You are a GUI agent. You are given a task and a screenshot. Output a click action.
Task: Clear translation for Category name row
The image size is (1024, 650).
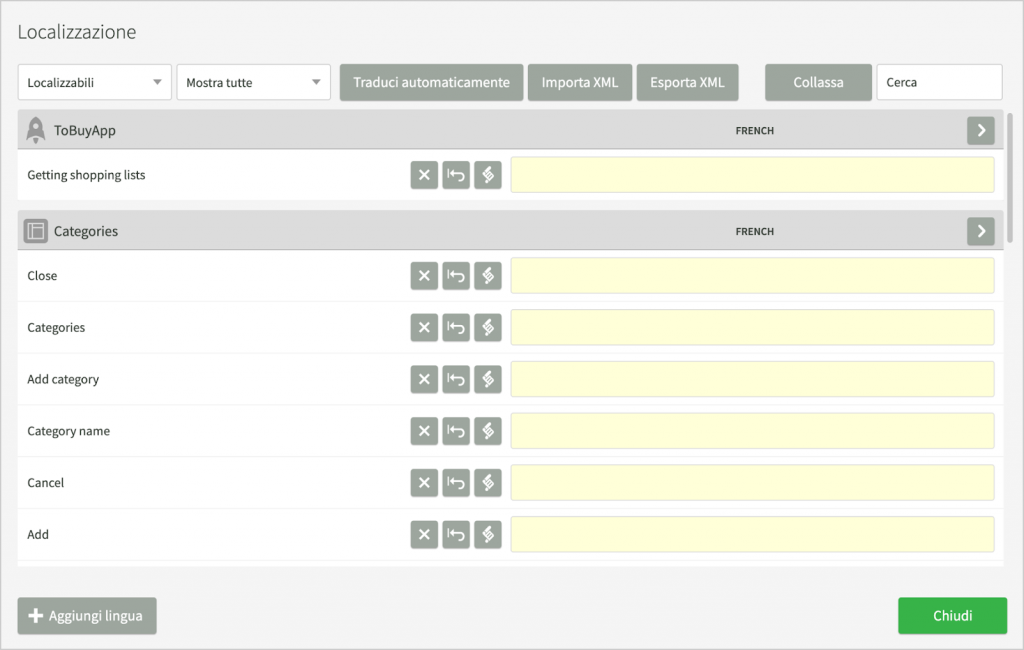pos(424,431)
